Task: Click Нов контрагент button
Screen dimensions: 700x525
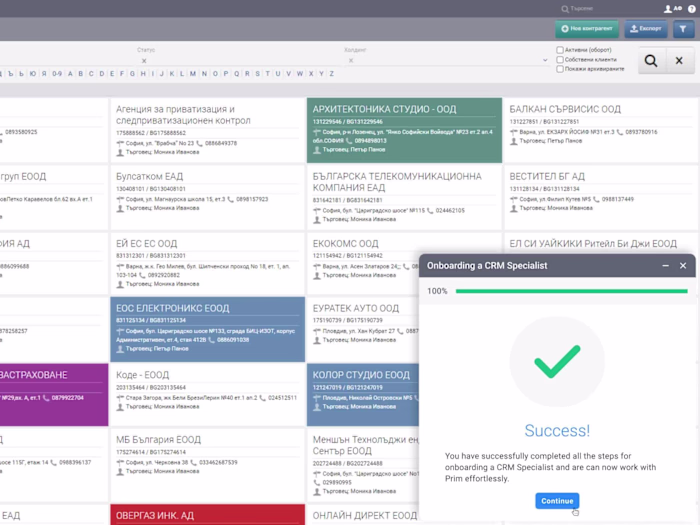Action: pos(587,29)
